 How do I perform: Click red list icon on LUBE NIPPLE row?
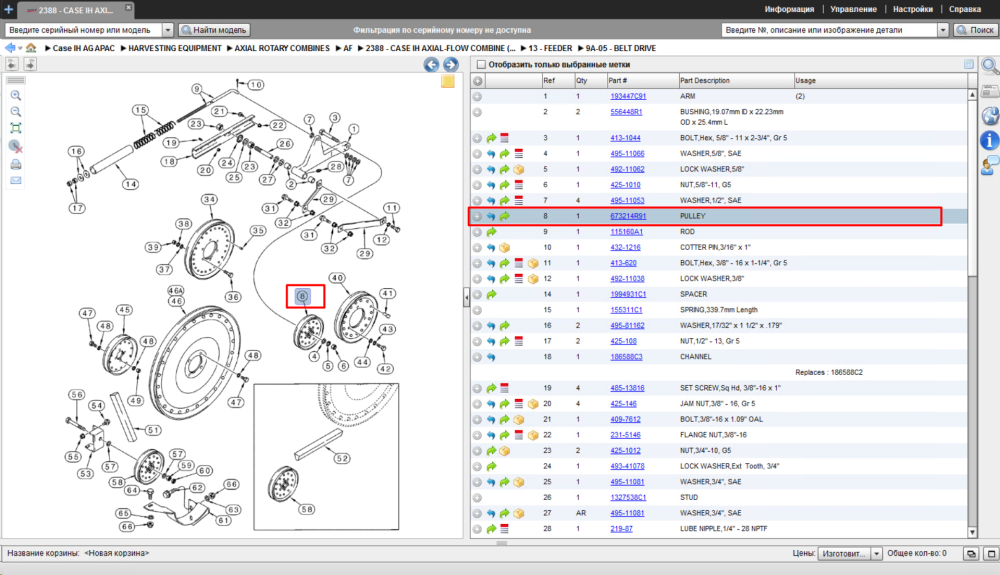[x=505, y=528]
